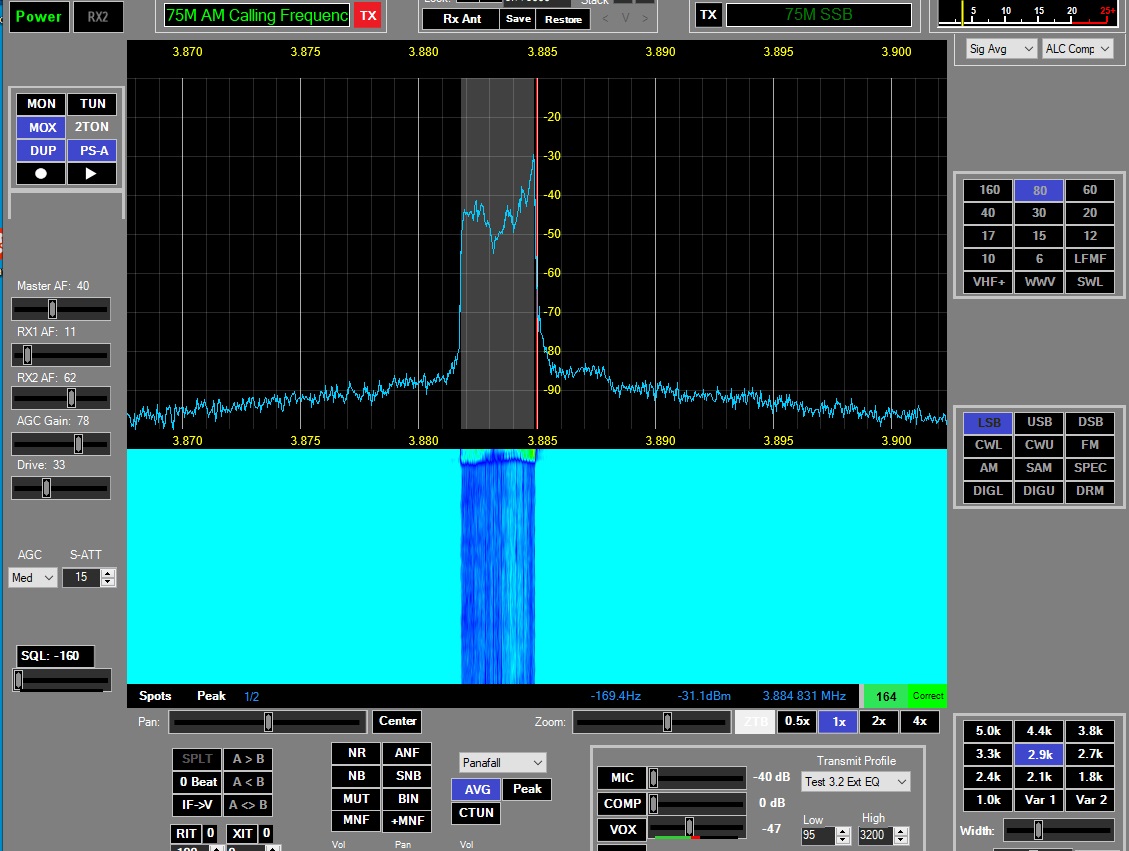Click the Save button

[518, 19]
